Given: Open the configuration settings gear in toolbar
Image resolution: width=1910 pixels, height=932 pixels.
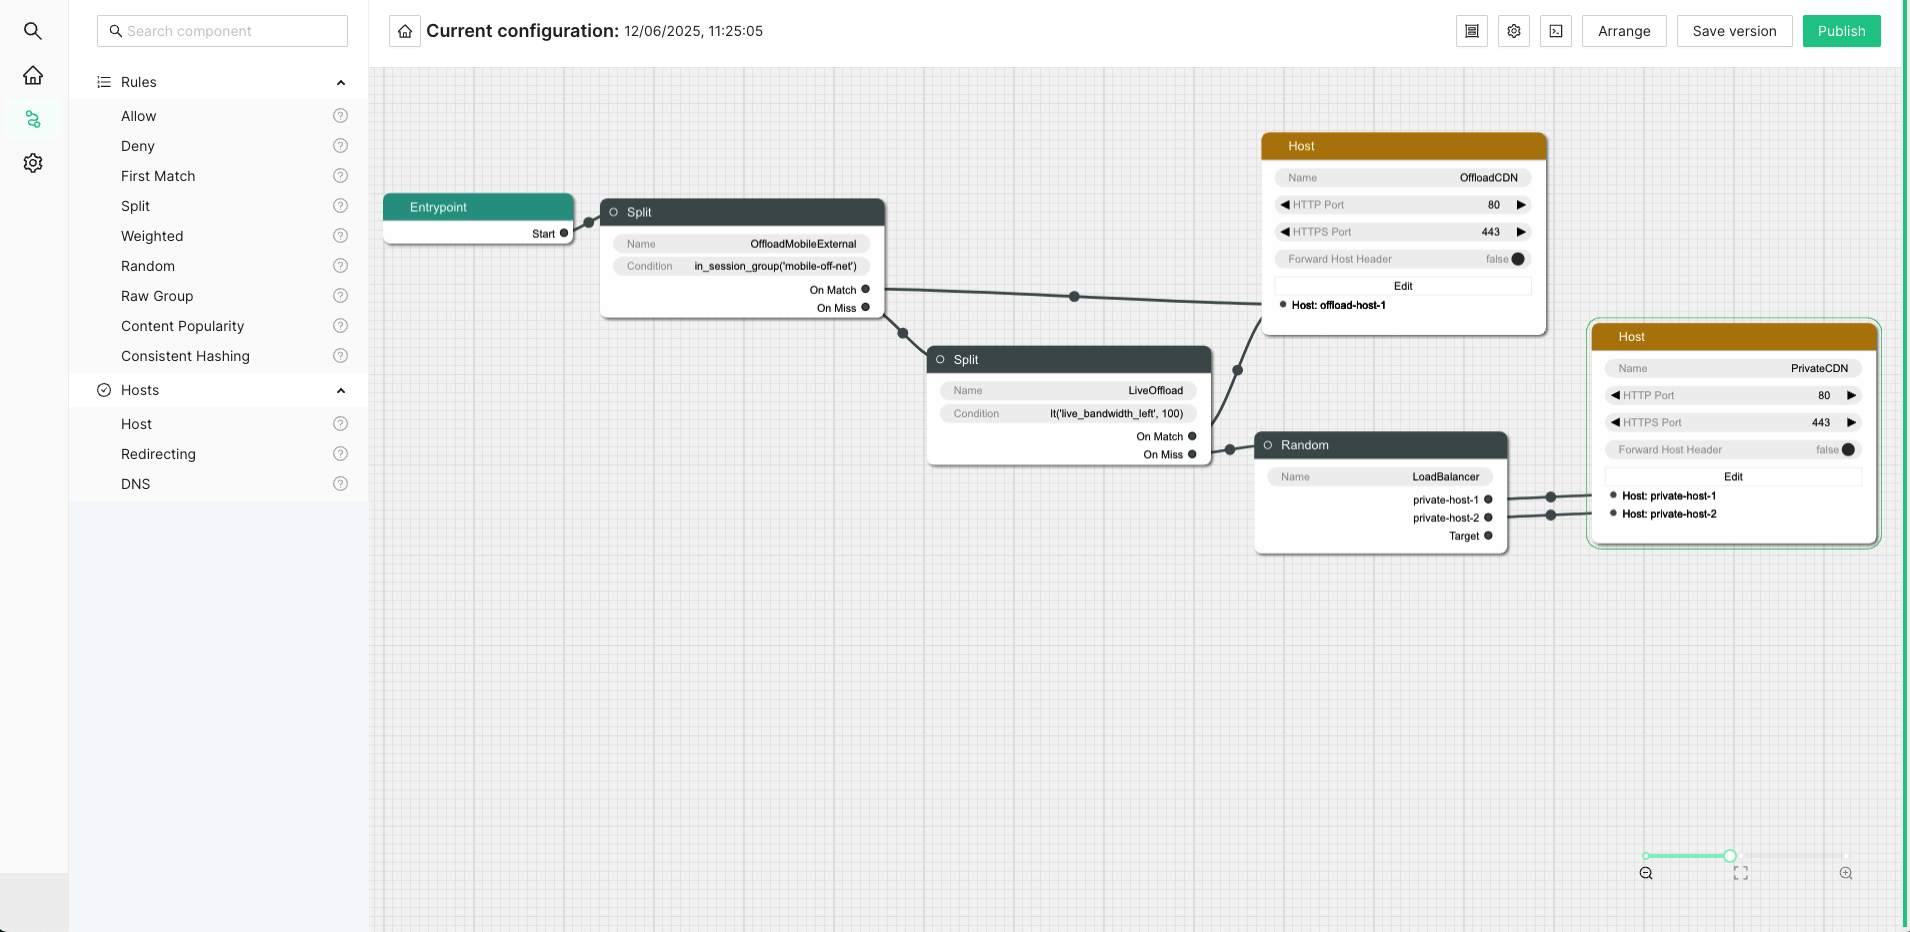Looking at the screenshot, I should pyautogui.click(x=1514, y=31).
